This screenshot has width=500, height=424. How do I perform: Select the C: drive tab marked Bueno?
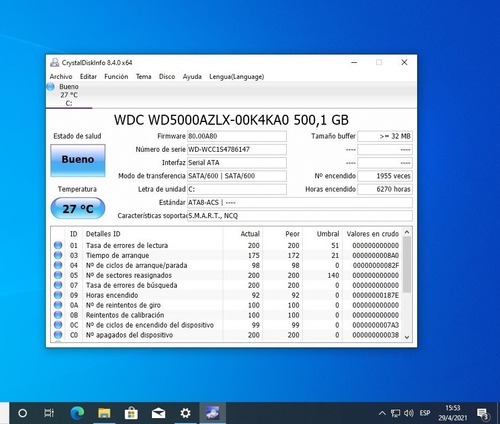pos(68,95)
